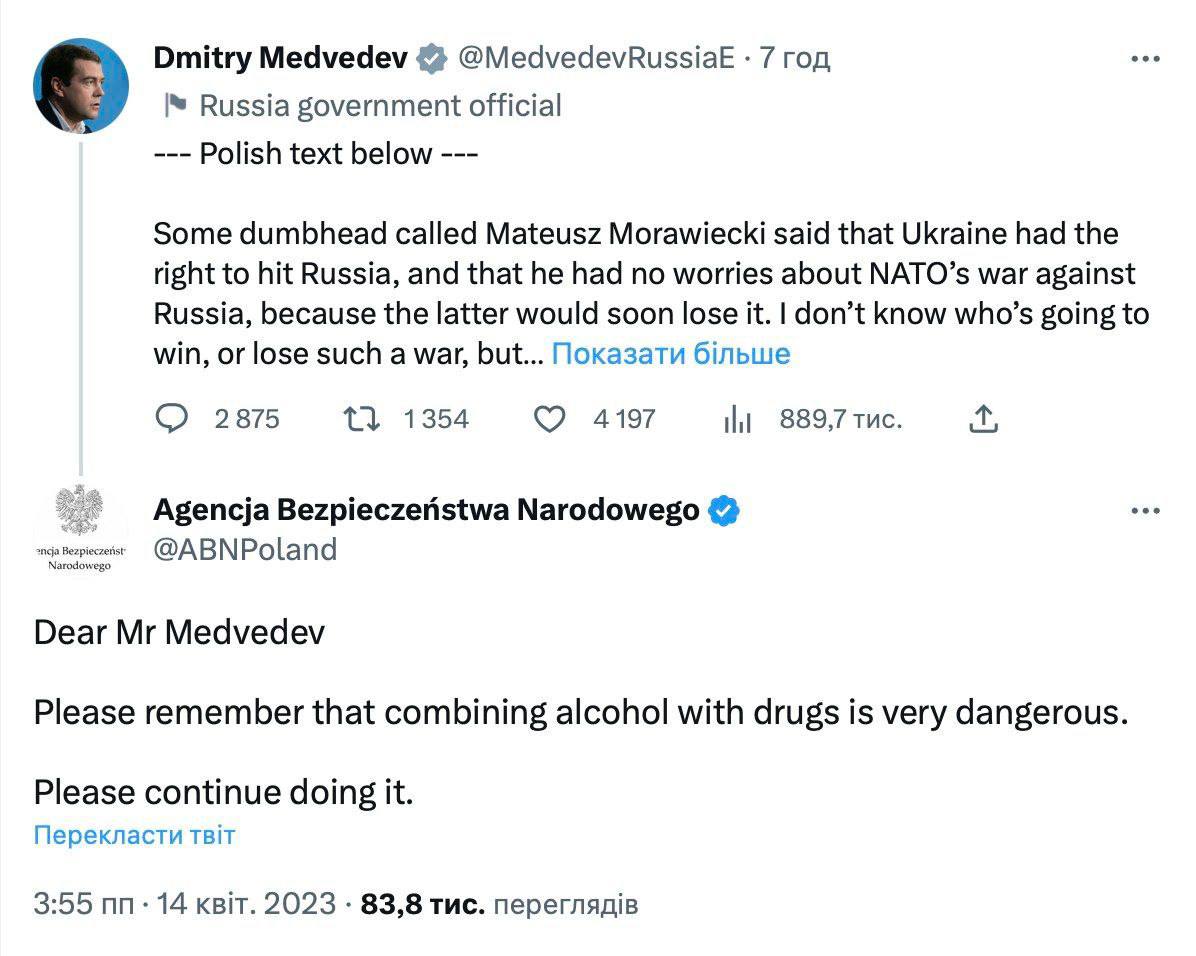
Task: Click the Polish eagle avatar of ABNPoland
Action: click(80, 527)
